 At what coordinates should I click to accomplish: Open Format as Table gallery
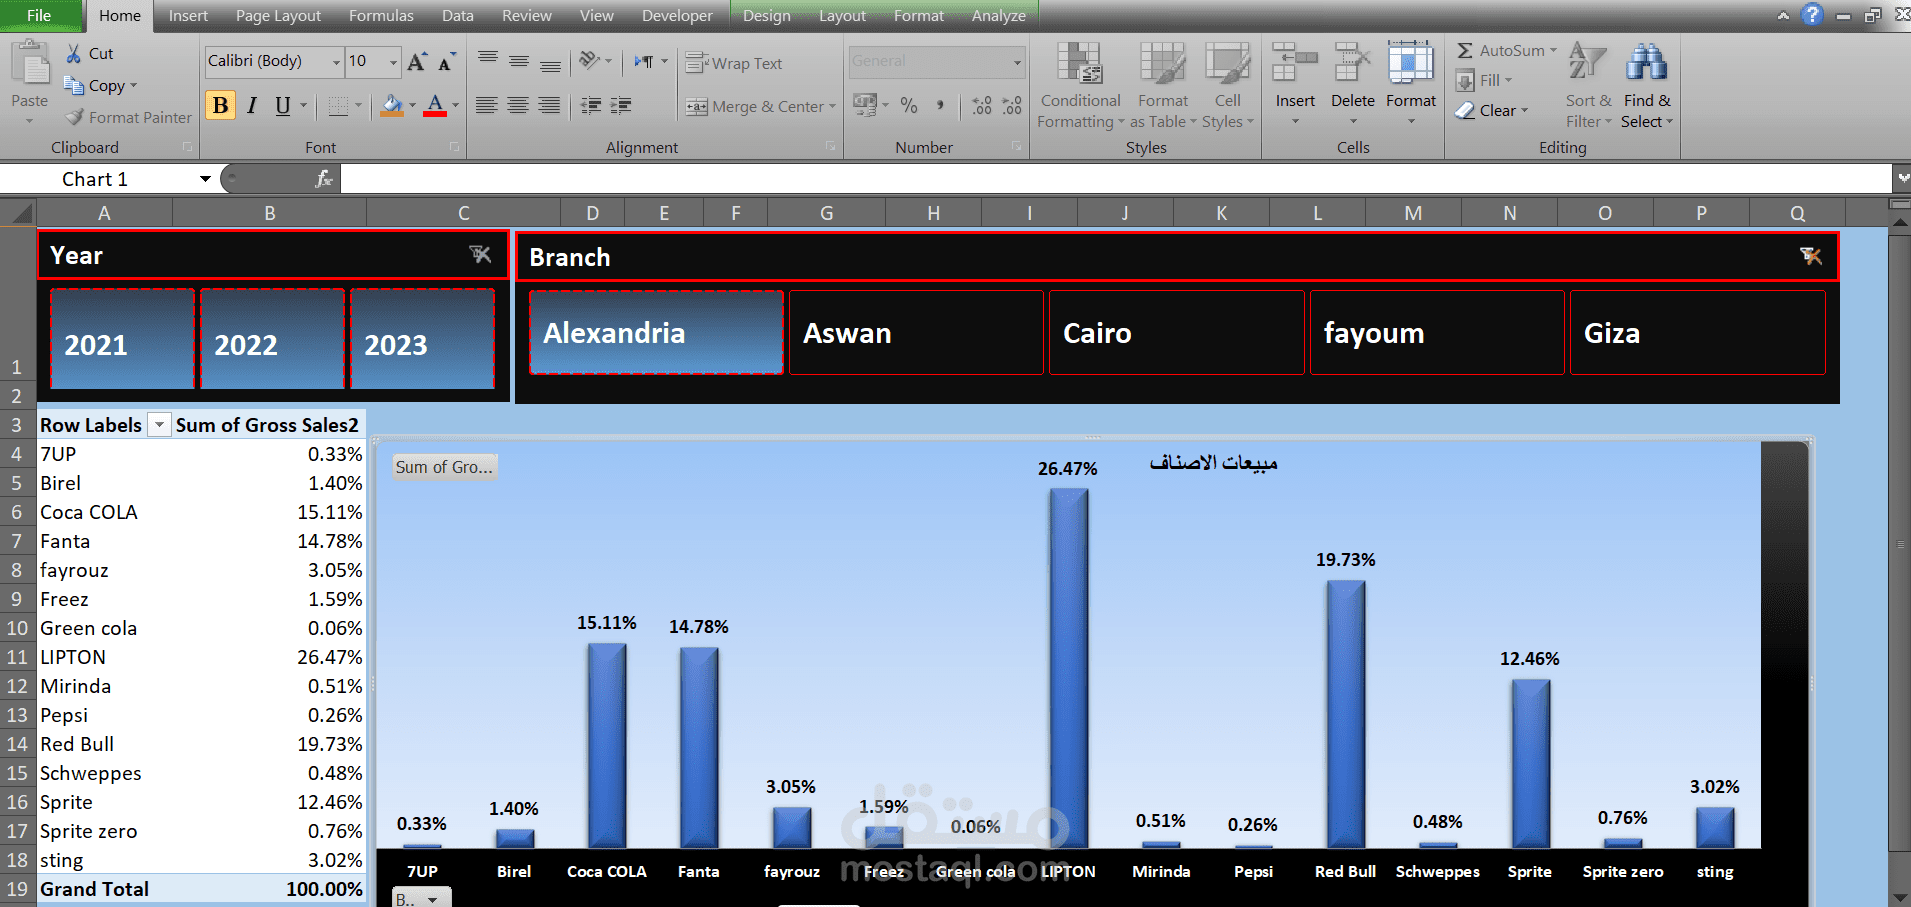pos(1163,86)
